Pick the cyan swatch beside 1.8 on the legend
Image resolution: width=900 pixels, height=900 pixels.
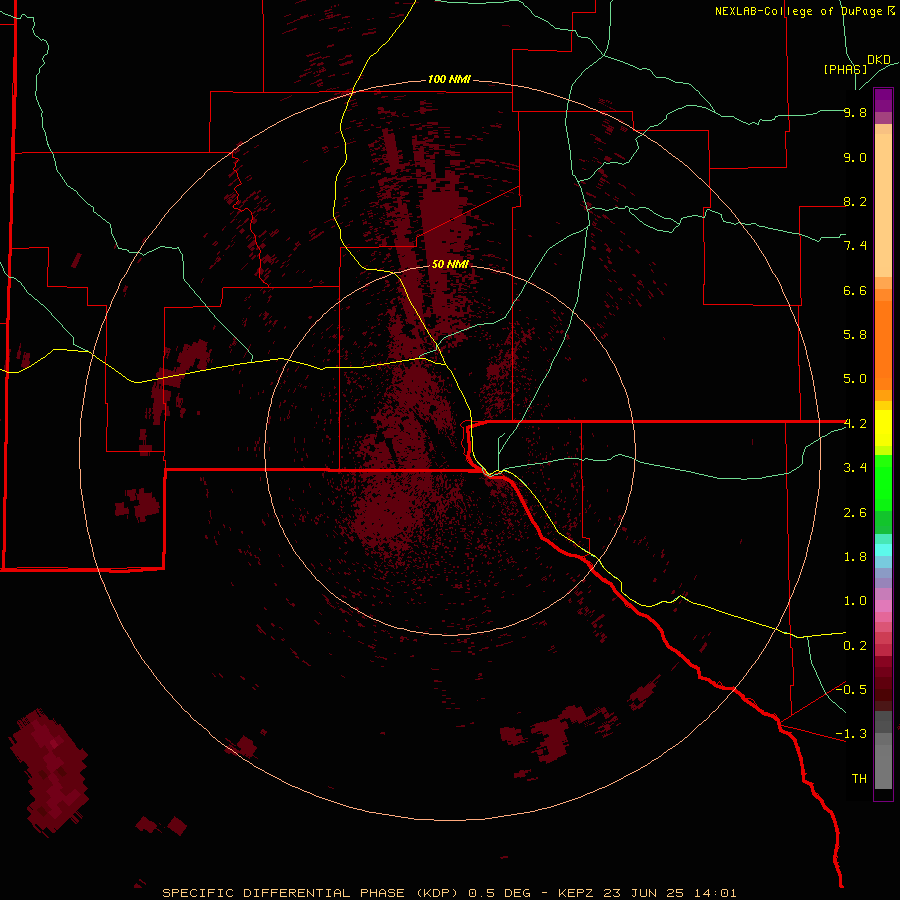(883, 550)
